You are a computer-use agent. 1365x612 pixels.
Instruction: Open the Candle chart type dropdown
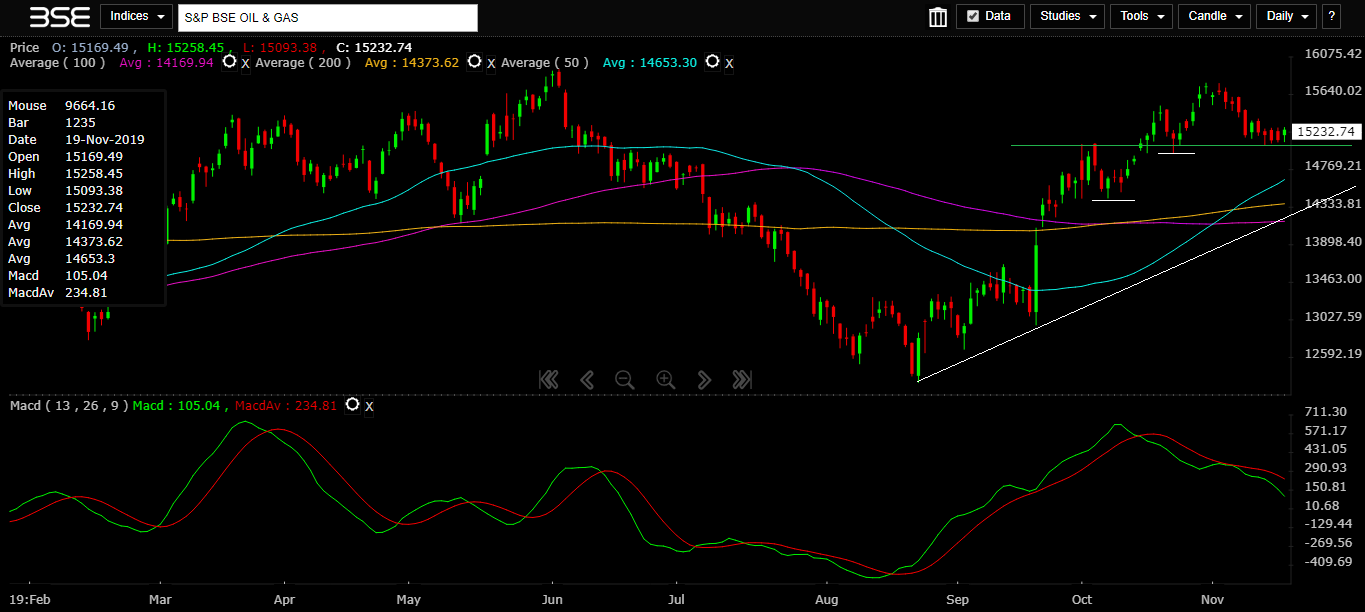1214,16
